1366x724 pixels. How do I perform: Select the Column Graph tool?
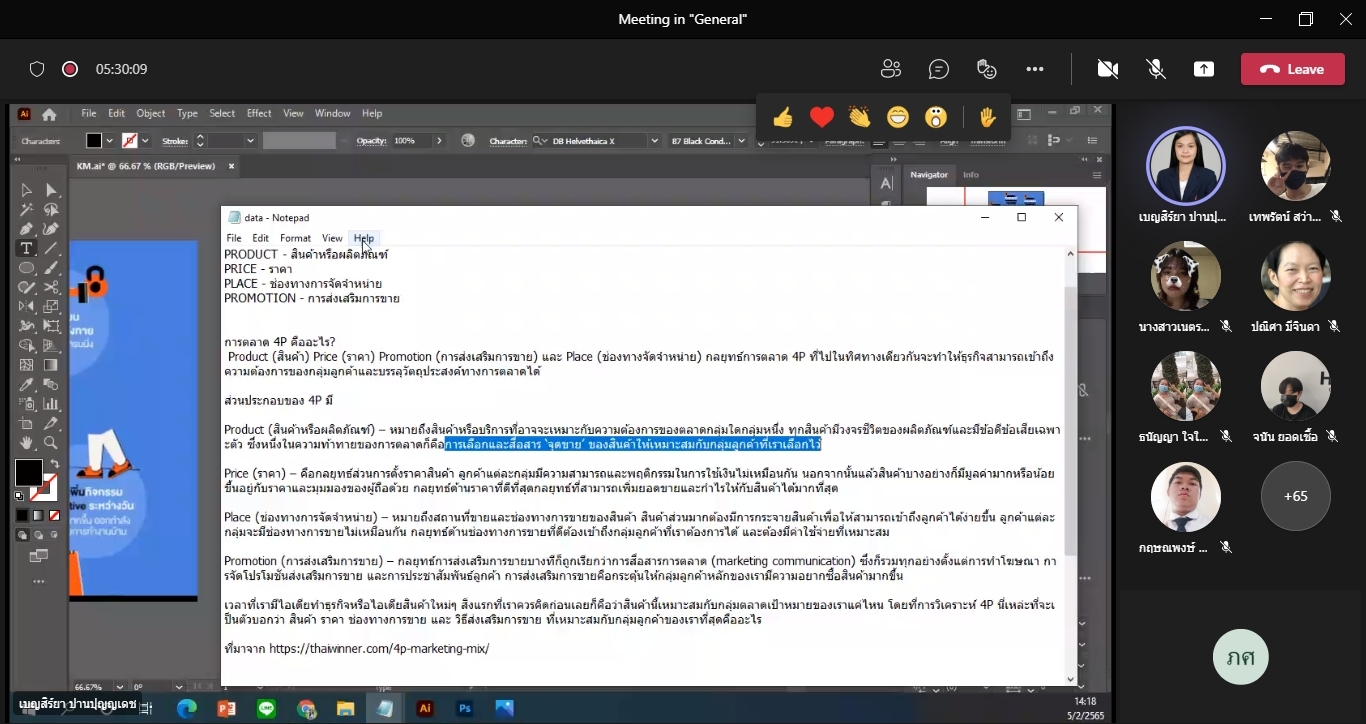tap(51, 404)
